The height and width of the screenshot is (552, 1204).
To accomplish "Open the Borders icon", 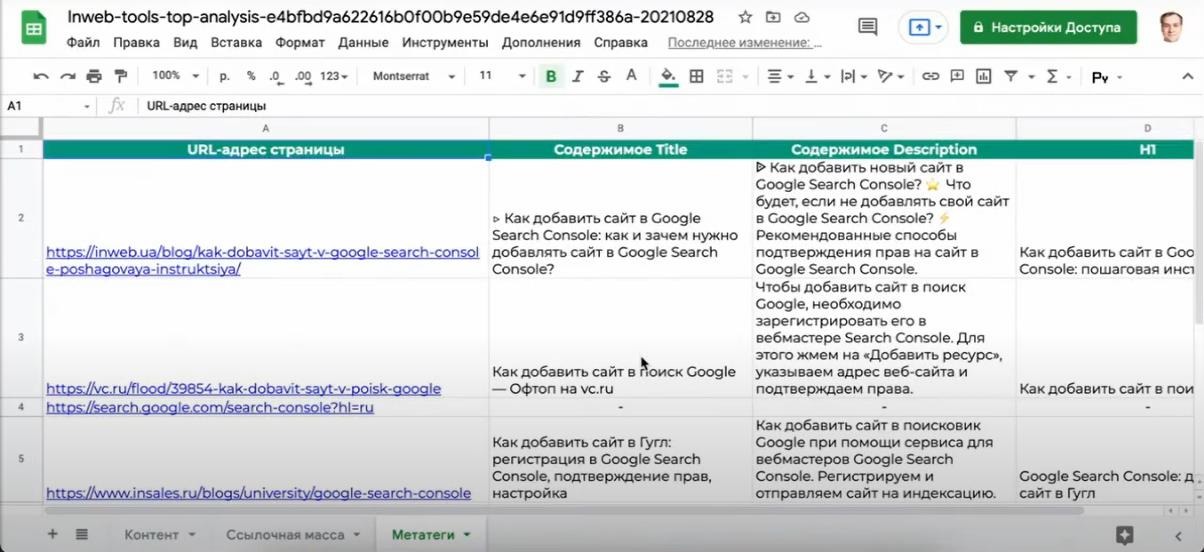I will (x=697, y=76).
